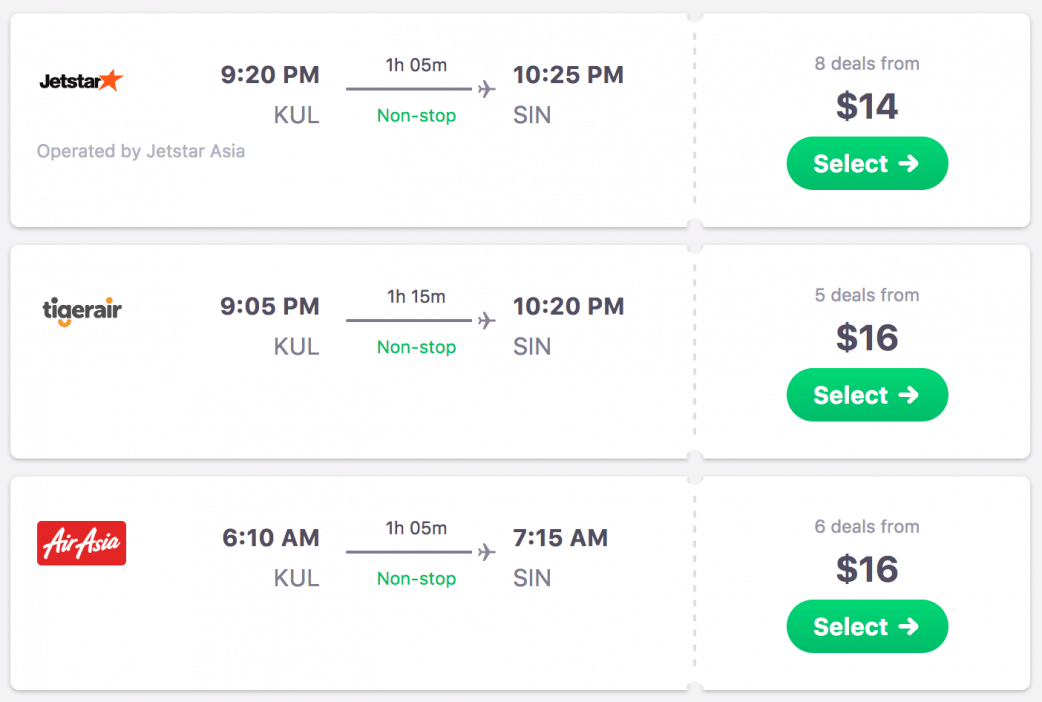Click "Operated by Jetstar Asia" note
The width and height of the screenshot is (1042, 702).
pos(141,152)
